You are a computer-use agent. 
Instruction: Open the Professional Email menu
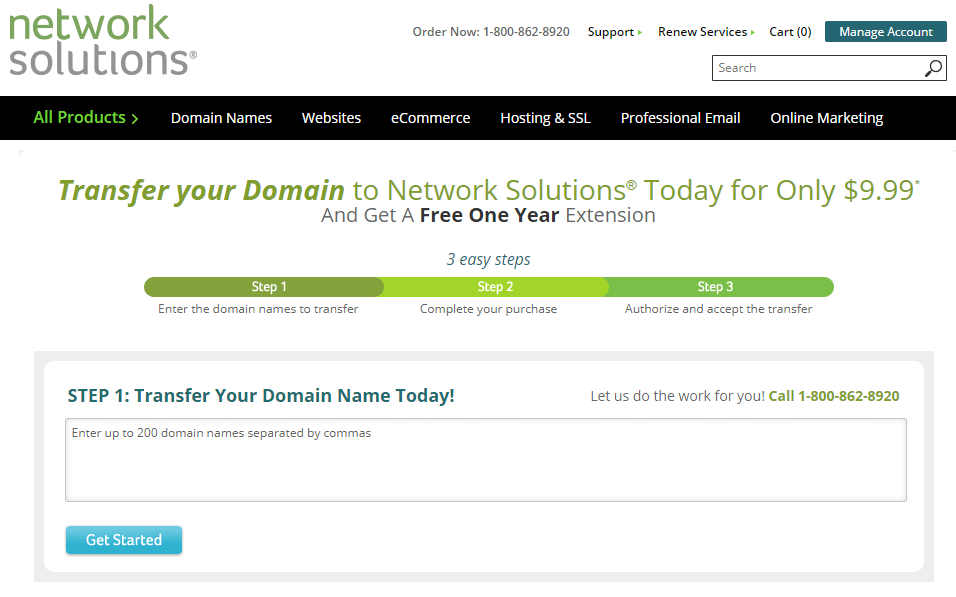[680, 118]
